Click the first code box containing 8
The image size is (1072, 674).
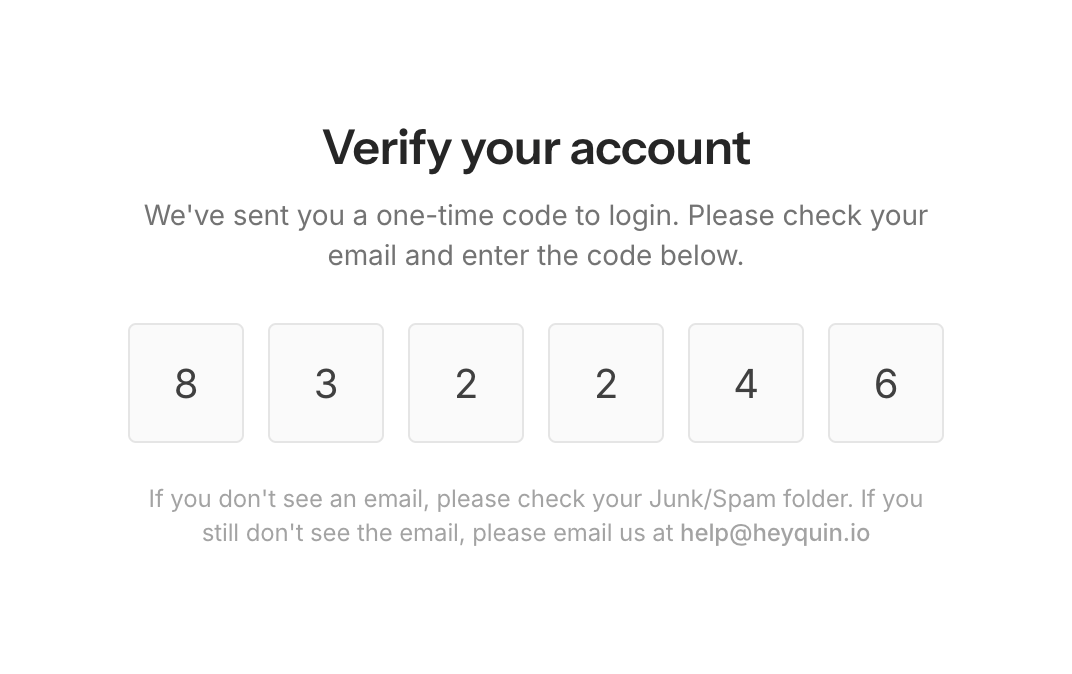click(186, 383)
